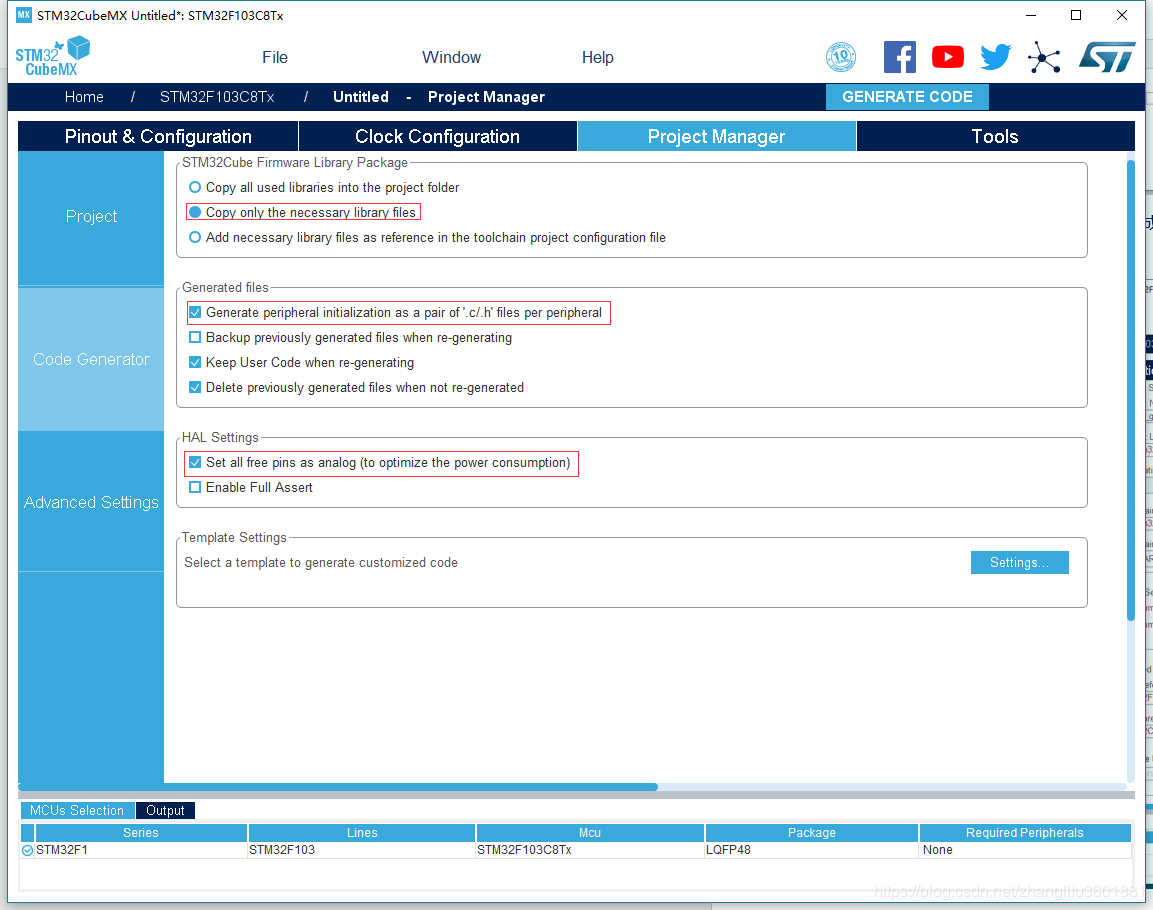Open the Advanced Settings side section
Viewport: 1153px width, 910px height.
tap(91, 502)
